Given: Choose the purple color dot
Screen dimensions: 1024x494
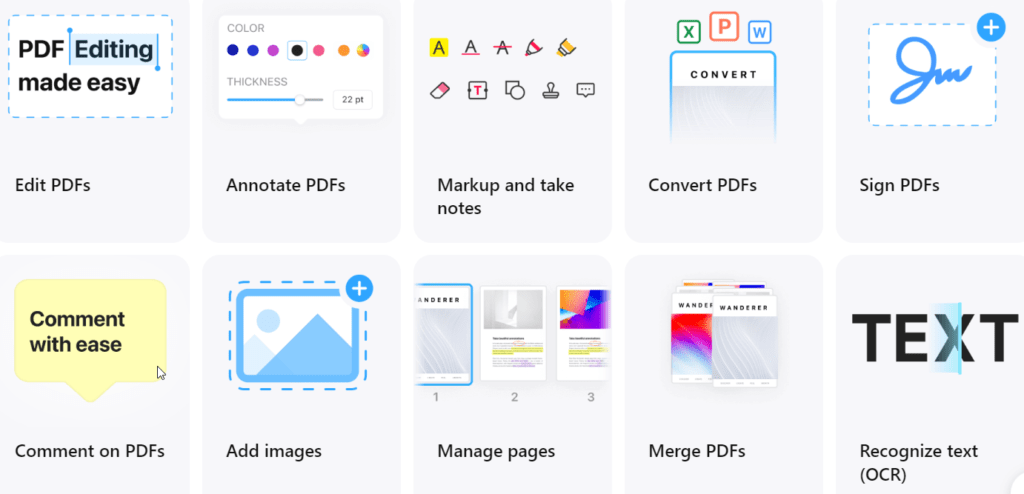Looking at the screenshot, I should [x=273, y=50].
